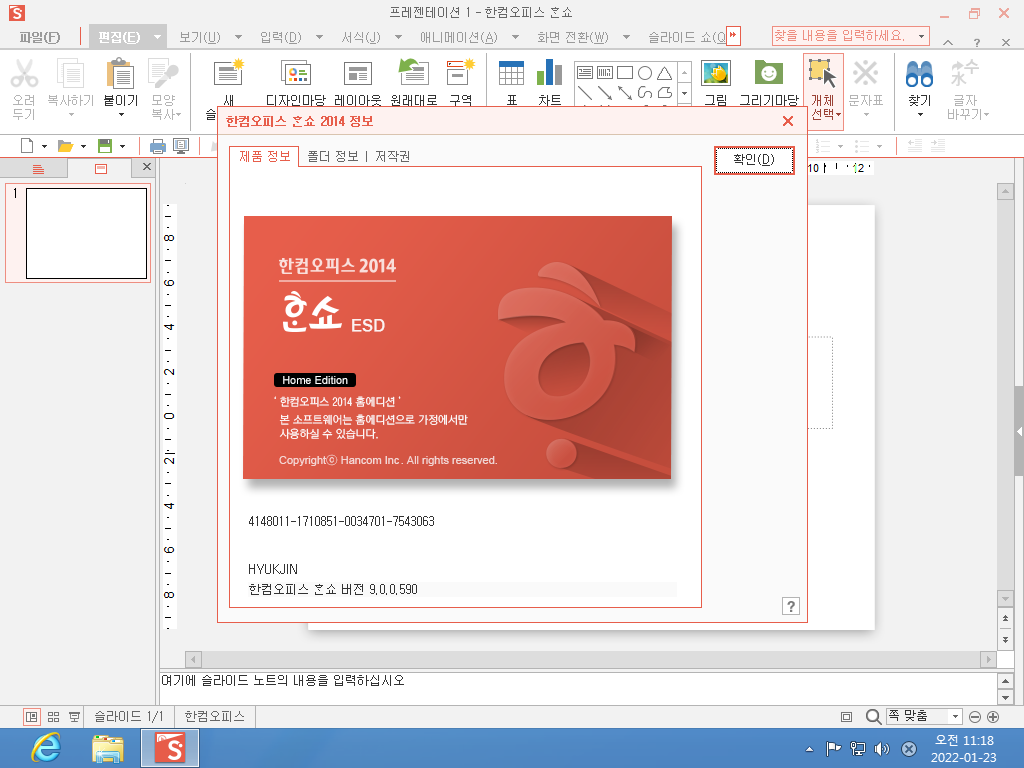Open the zoom level 쪽 맞춤 combo box
Image resolution: width=1024 pixels, height=768 pixels.
tap(923, 716)
